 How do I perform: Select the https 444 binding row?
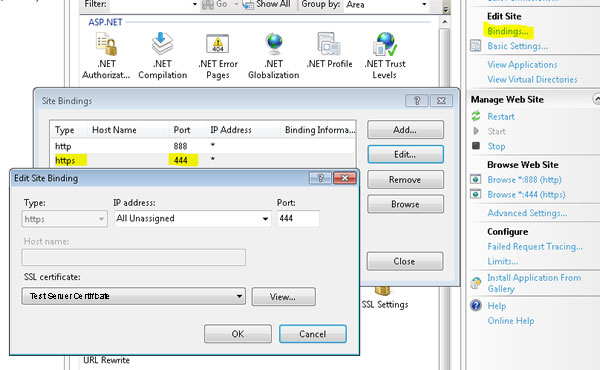(x=203, y=160)
